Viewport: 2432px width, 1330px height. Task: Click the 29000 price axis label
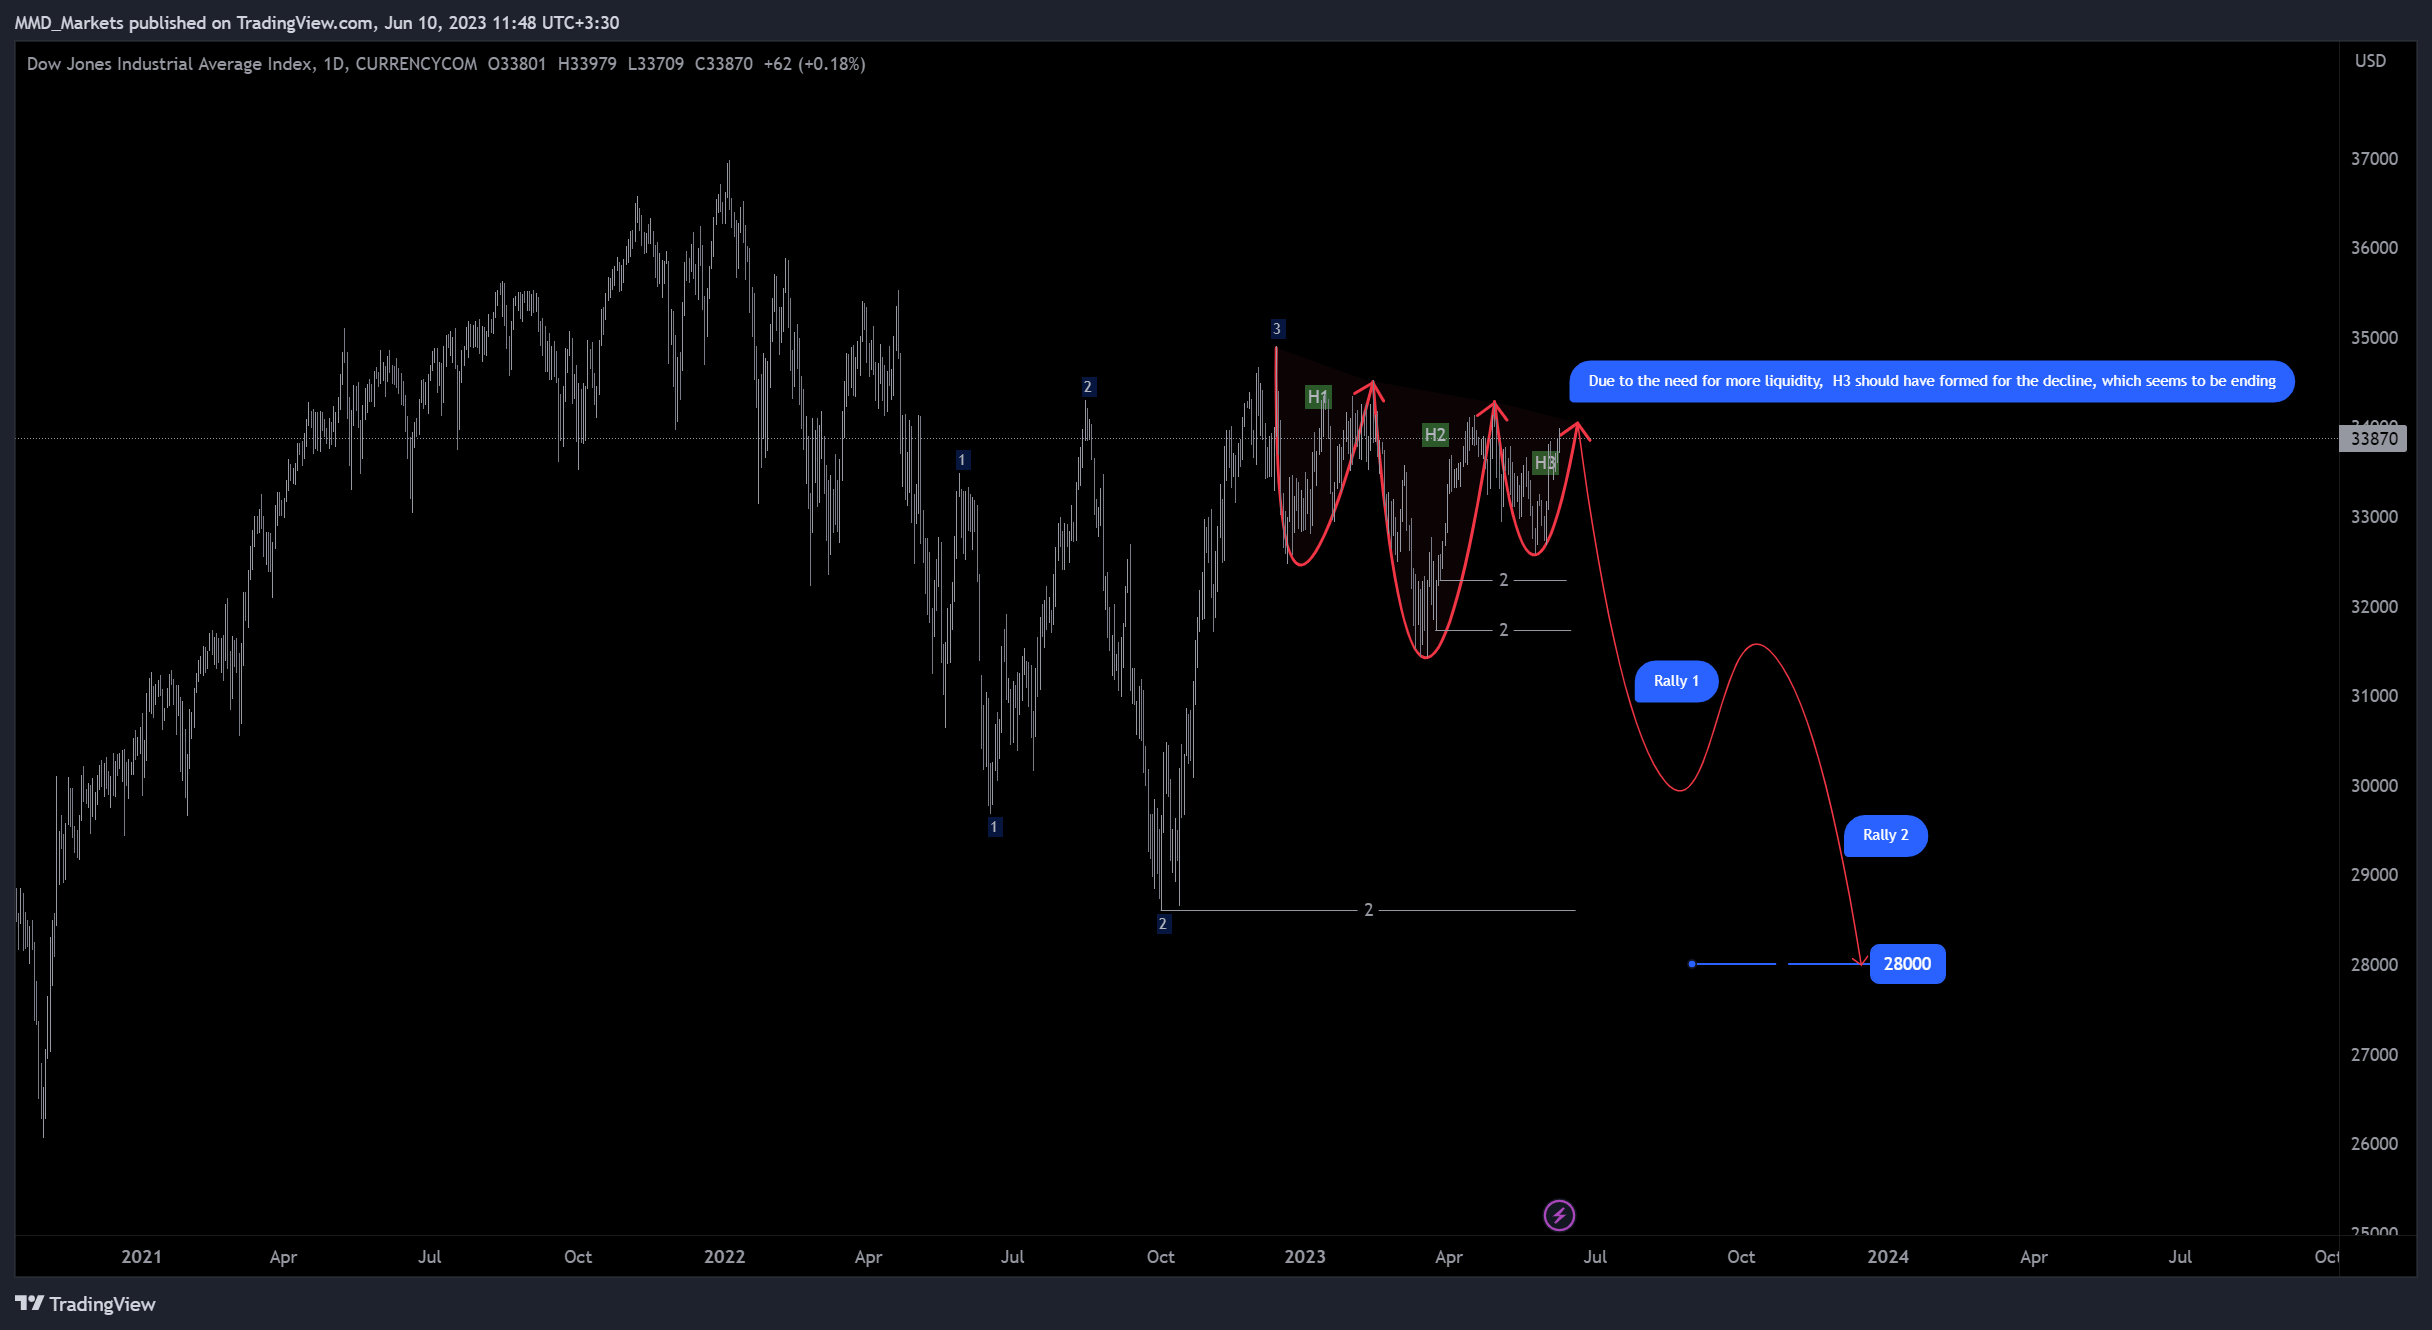point(2374,875)
